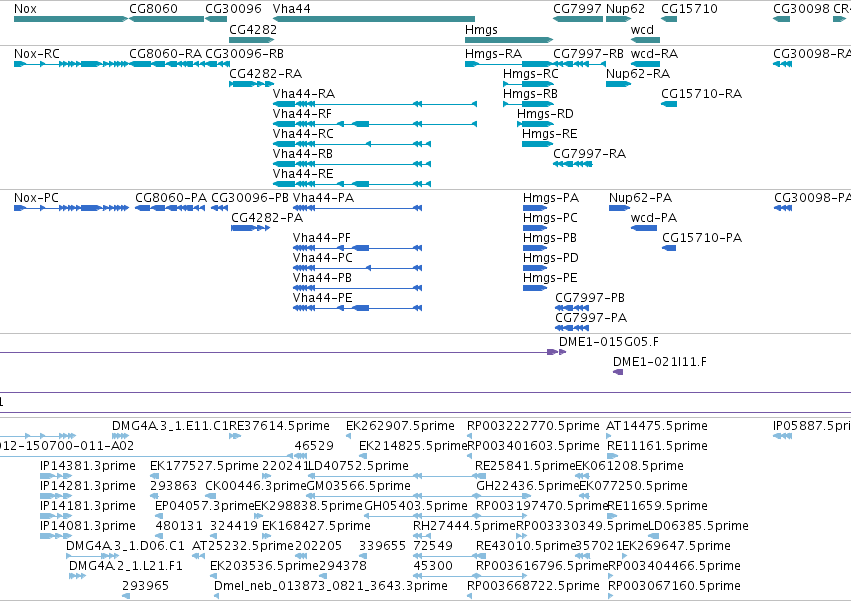Click EST EK262907.5prime label

(x=401, y=426)
